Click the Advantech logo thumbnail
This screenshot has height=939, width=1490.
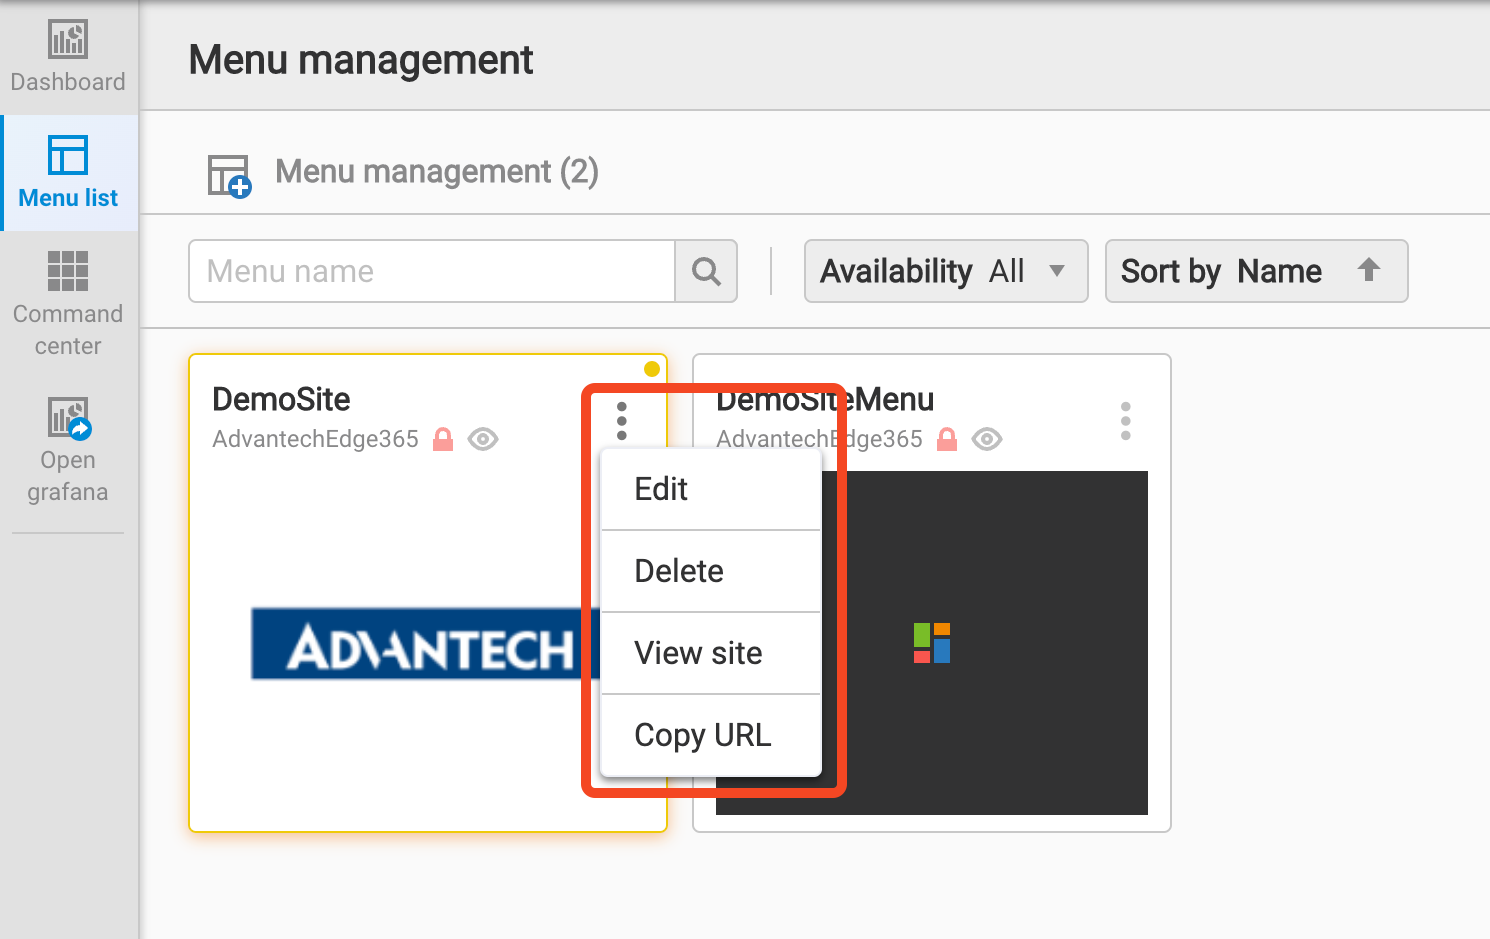click(x=420, y=644)
